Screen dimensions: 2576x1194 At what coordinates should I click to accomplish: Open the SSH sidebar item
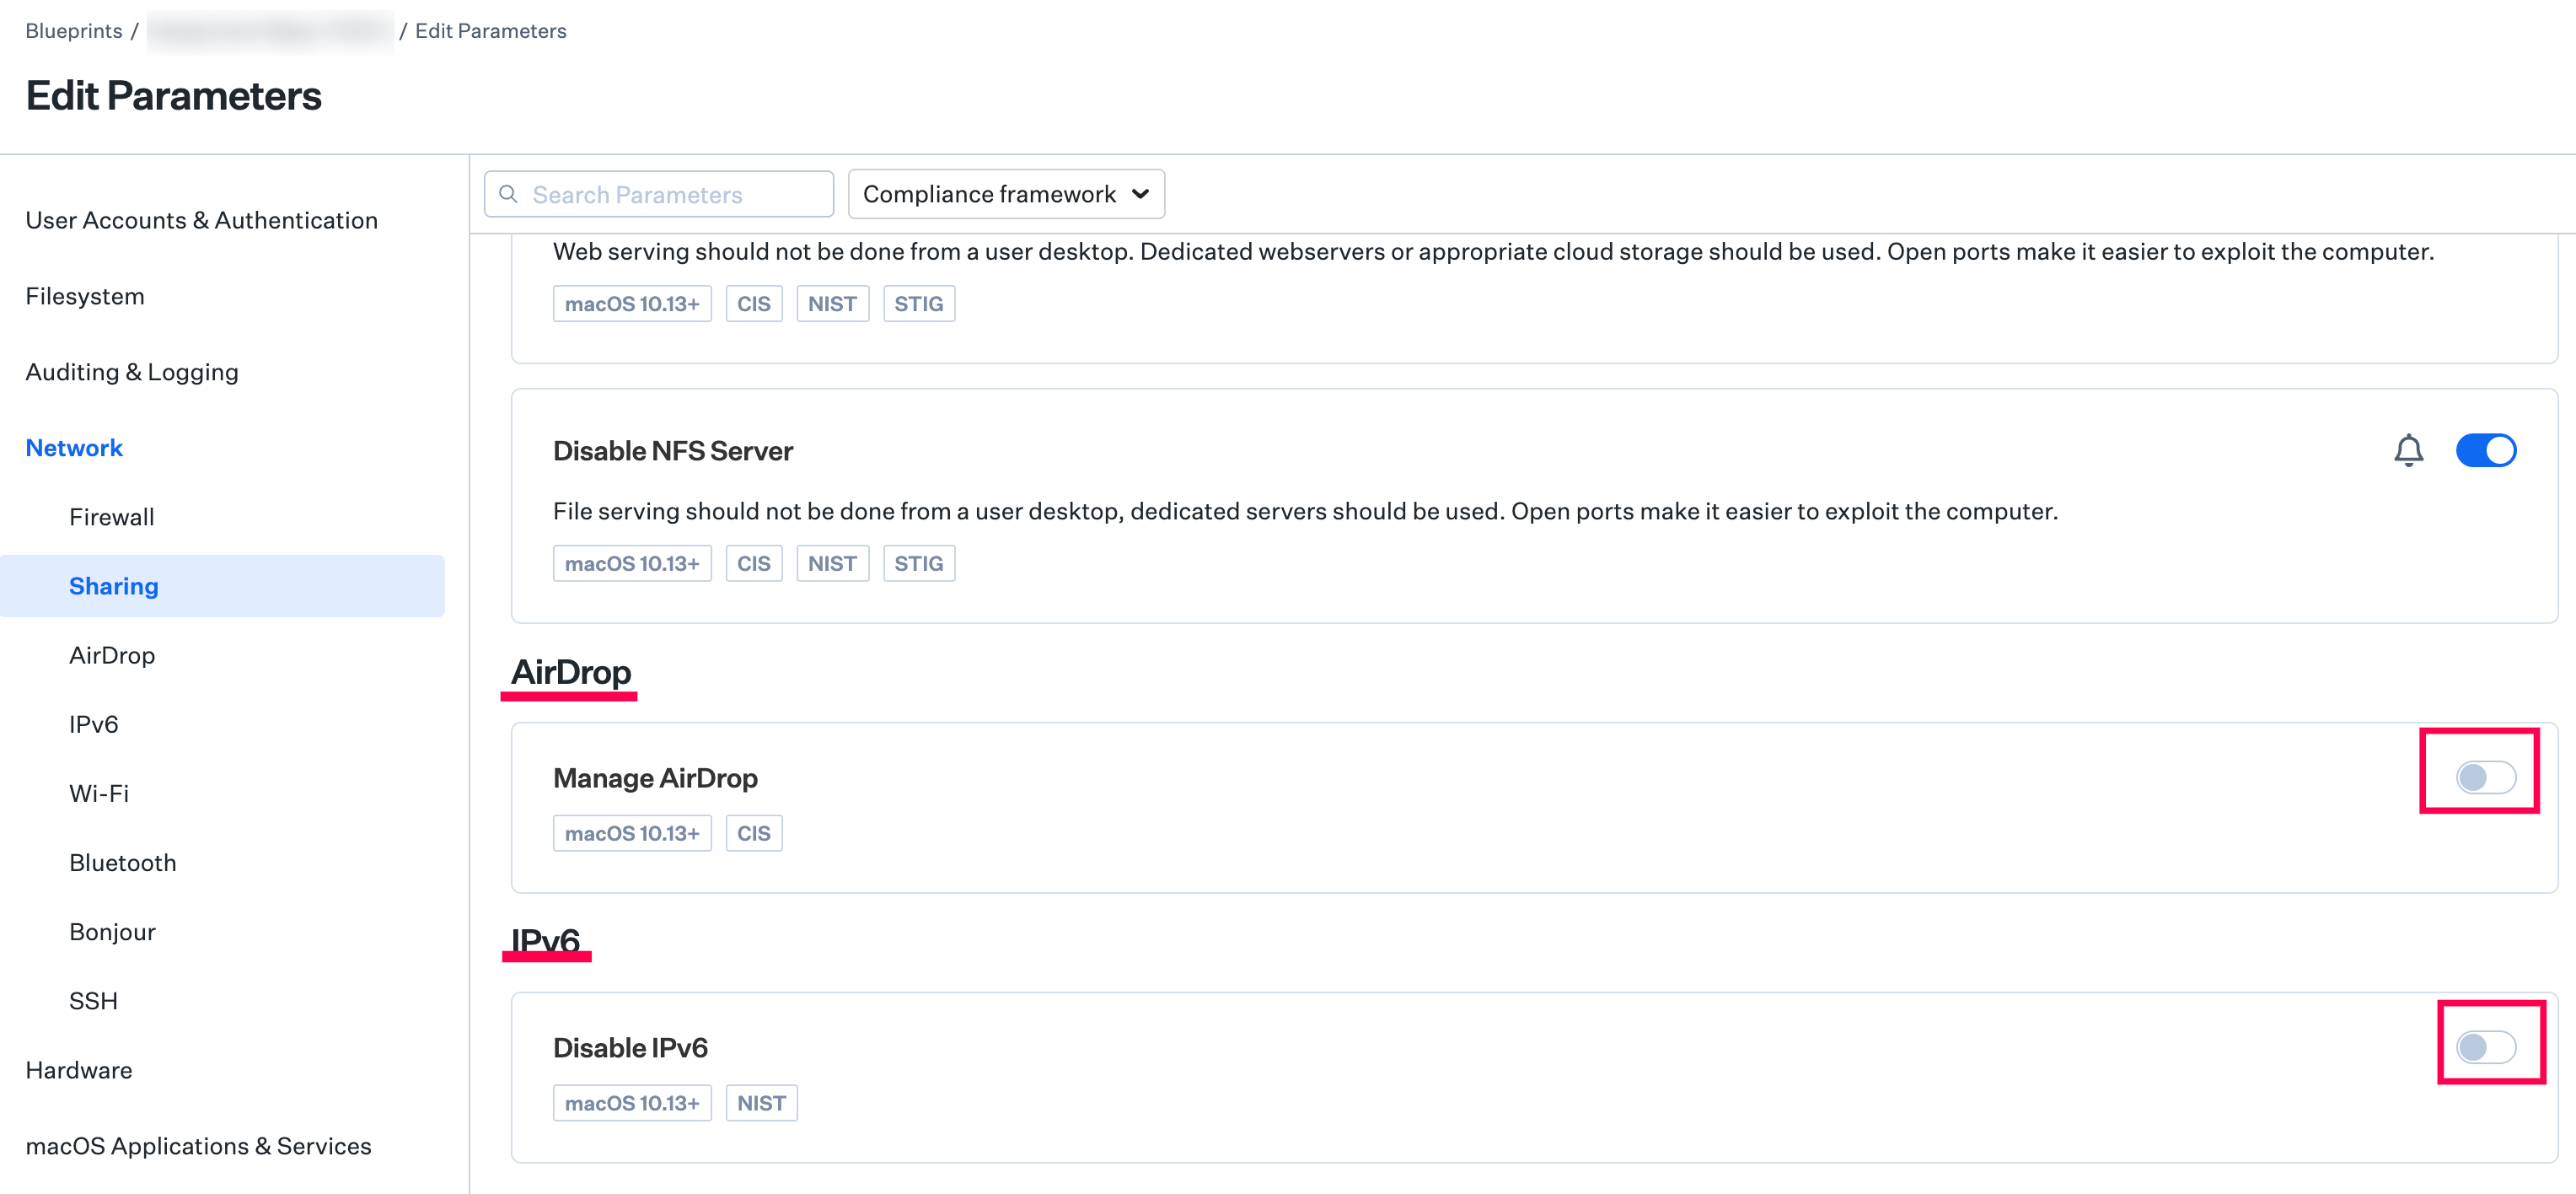93,1001
